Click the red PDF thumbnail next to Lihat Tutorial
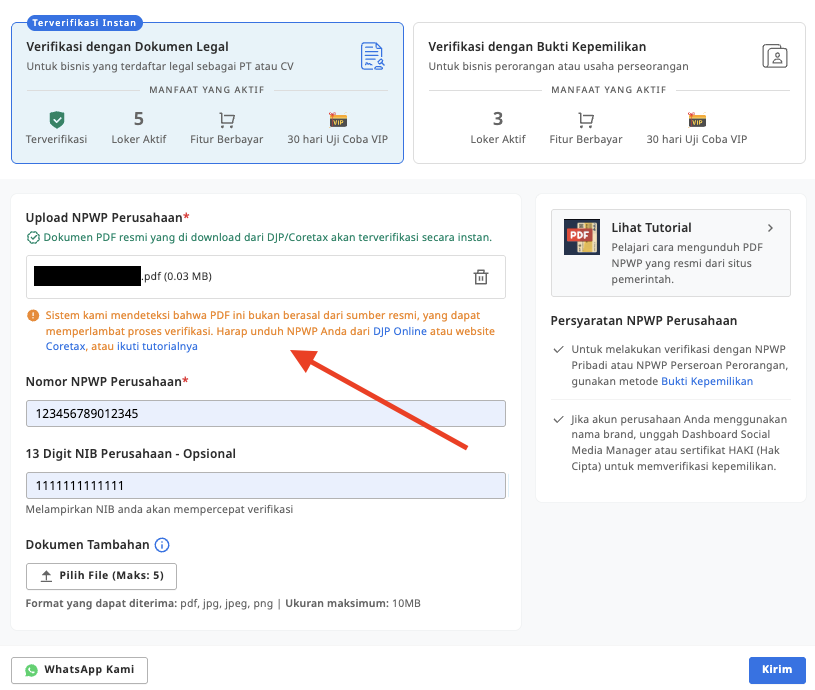The height and width of the screenshot is (690, 815). 581,238
